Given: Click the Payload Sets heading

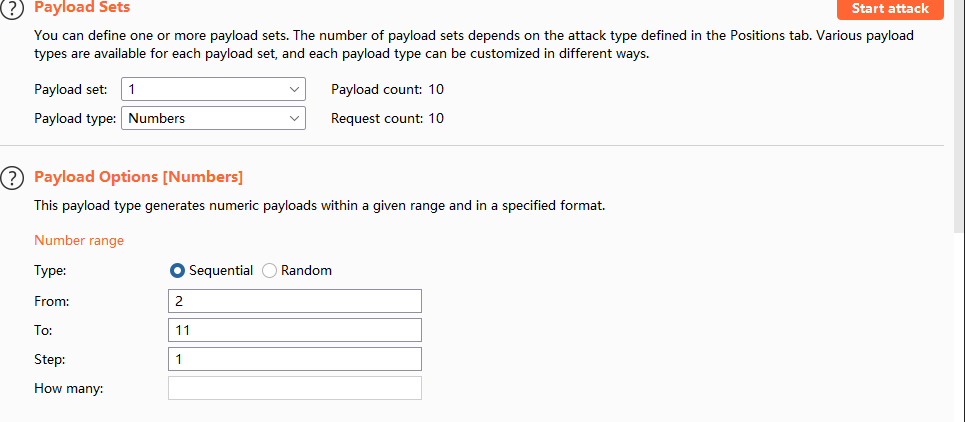Looking at the screenshot, I should tap(82, 8).
